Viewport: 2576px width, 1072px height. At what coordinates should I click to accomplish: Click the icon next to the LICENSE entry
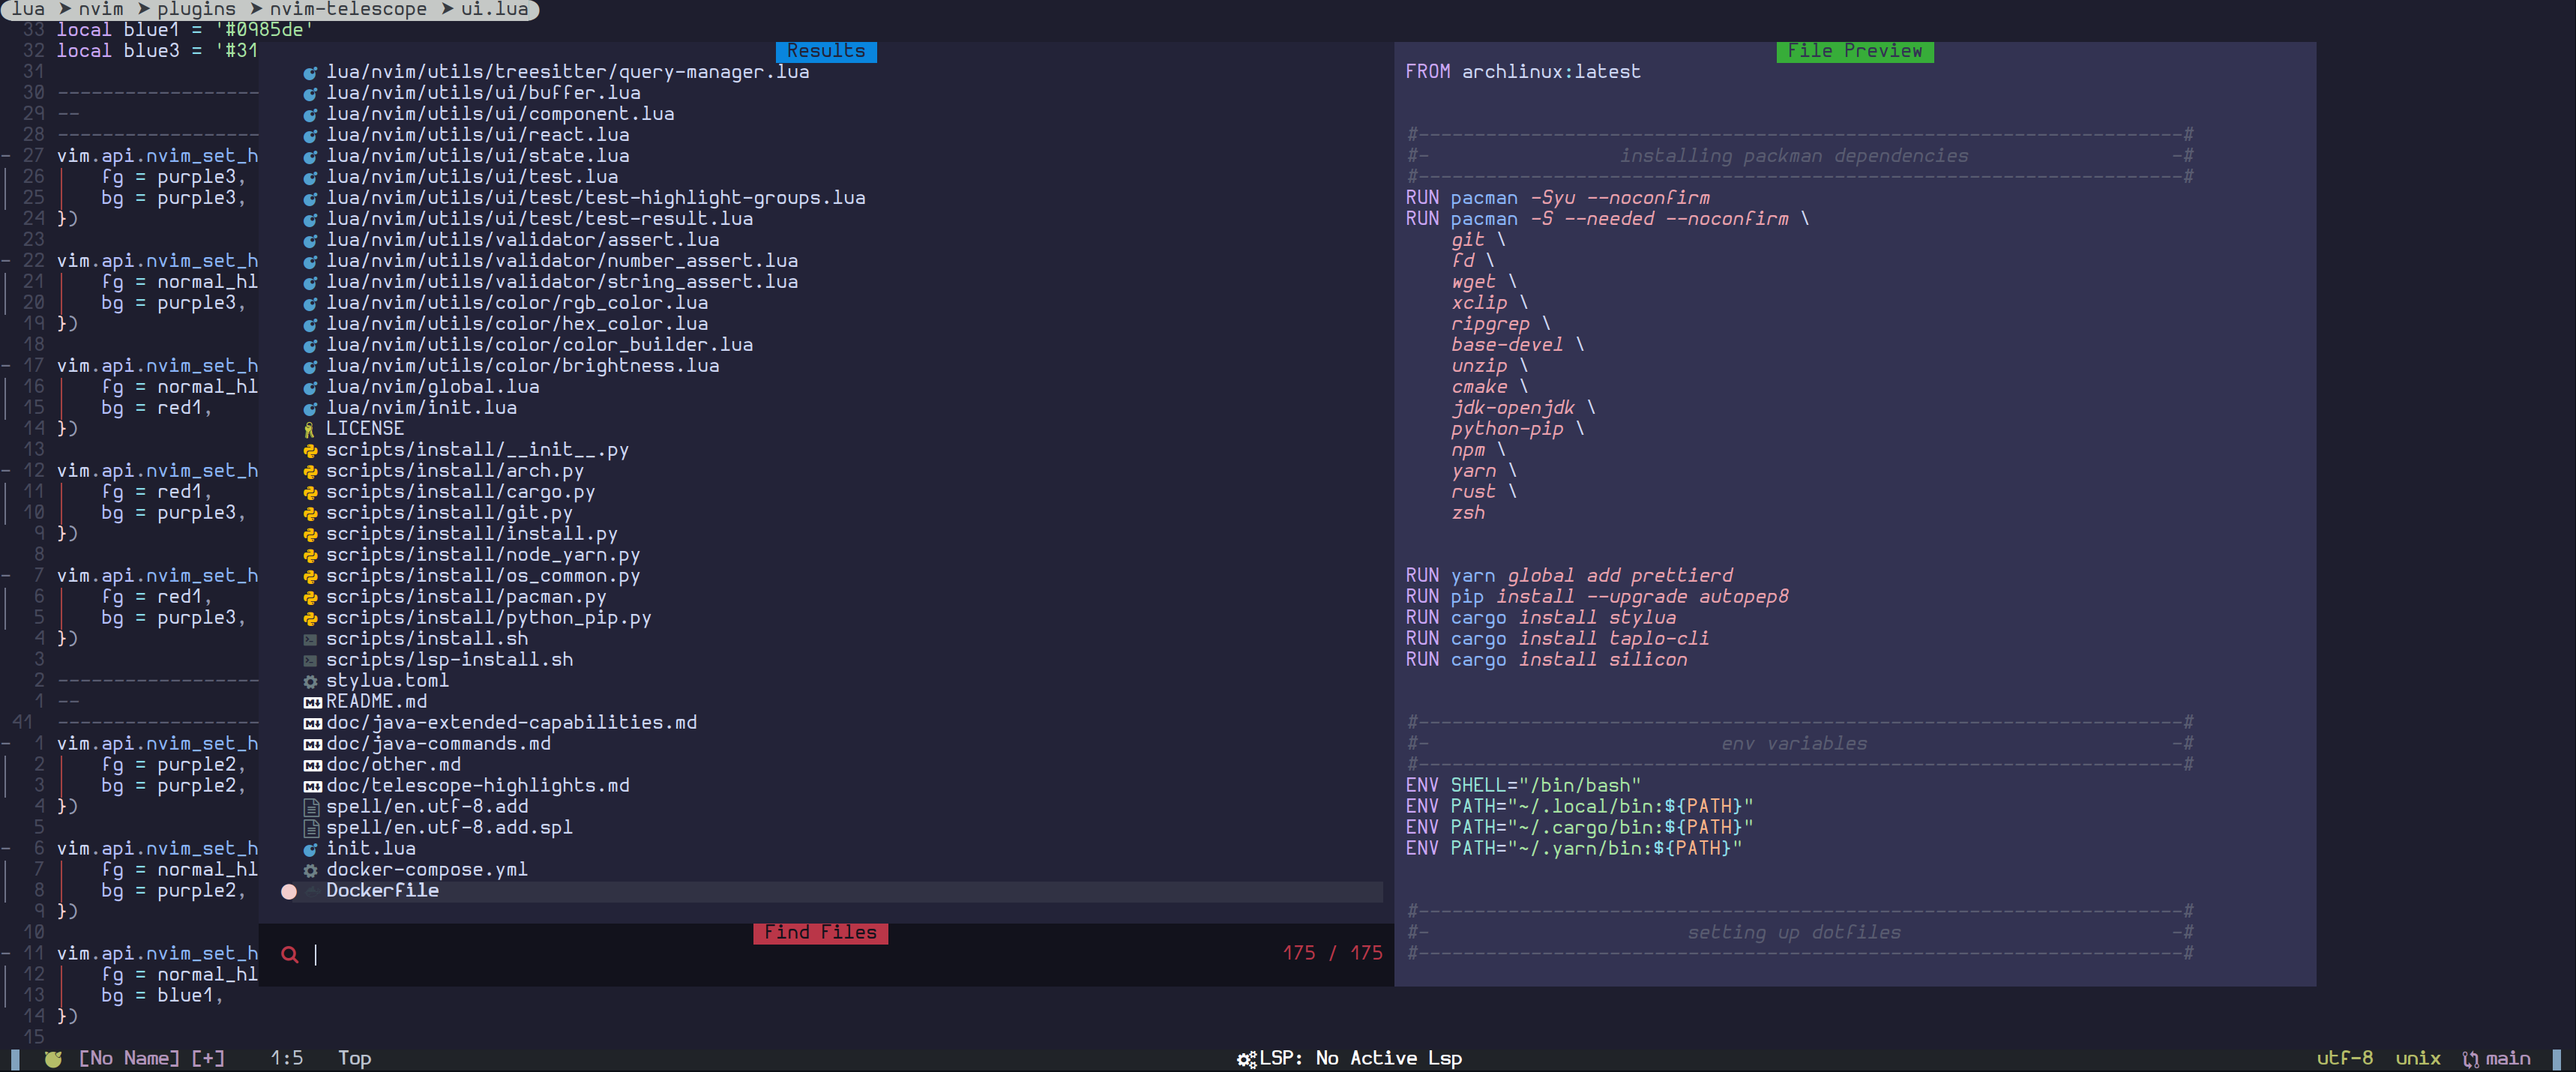pos(310,428)
